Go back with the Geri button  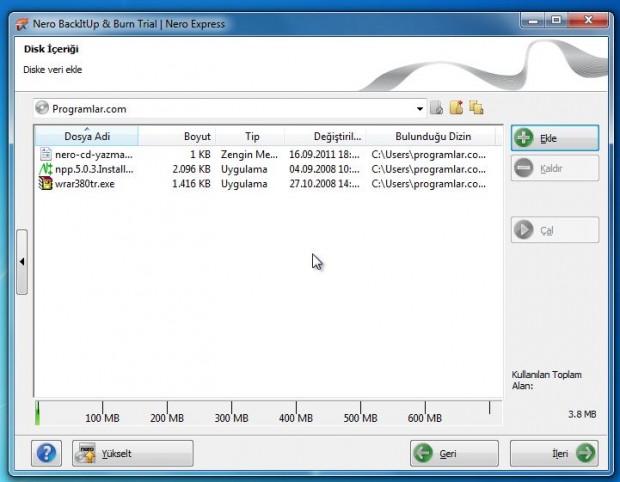[454, 453]
